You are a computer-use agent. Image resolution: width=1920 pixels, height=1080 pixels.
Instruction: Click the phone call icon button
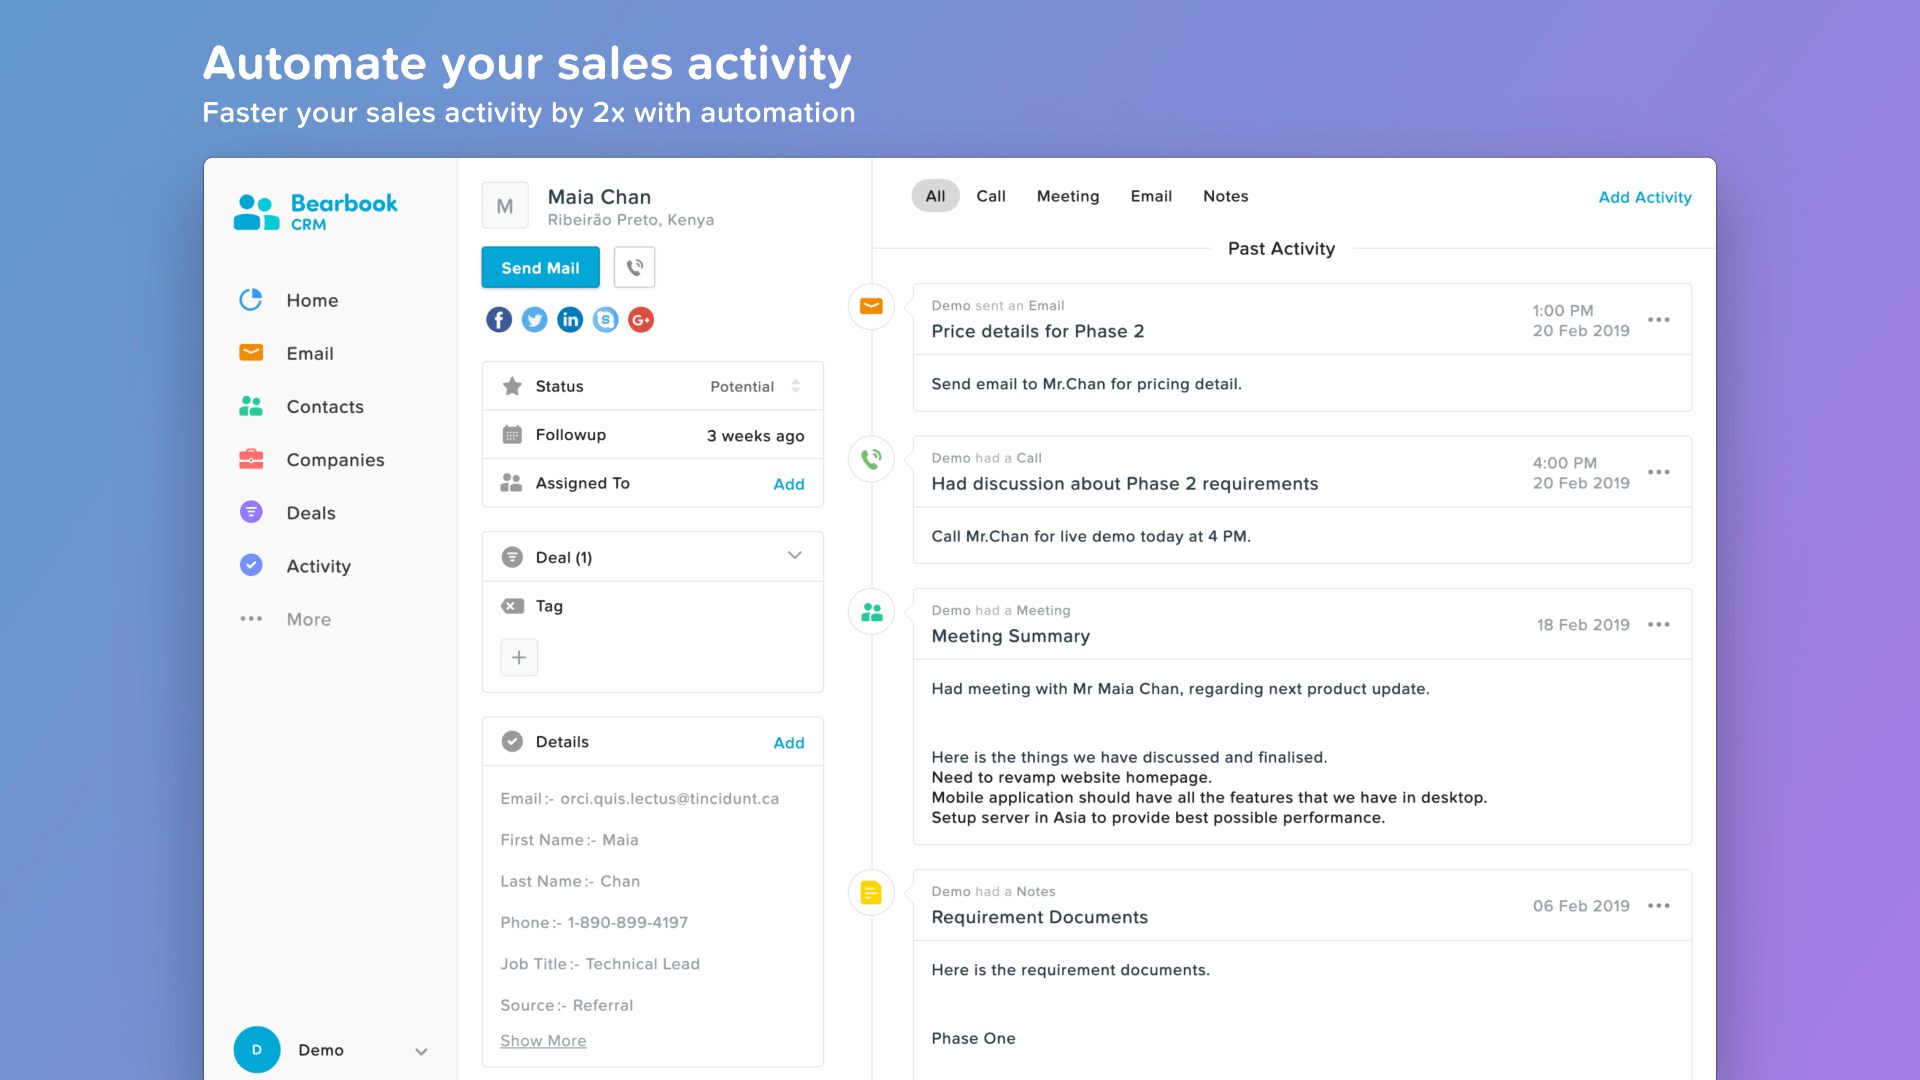(x=634, y=267)
